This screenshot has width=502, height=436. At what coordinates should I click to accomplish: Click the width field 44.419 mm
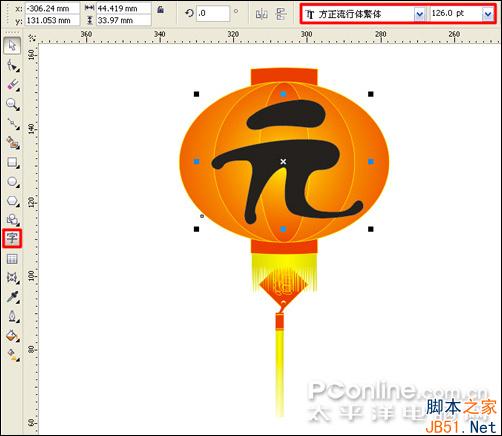coord(124,8)
